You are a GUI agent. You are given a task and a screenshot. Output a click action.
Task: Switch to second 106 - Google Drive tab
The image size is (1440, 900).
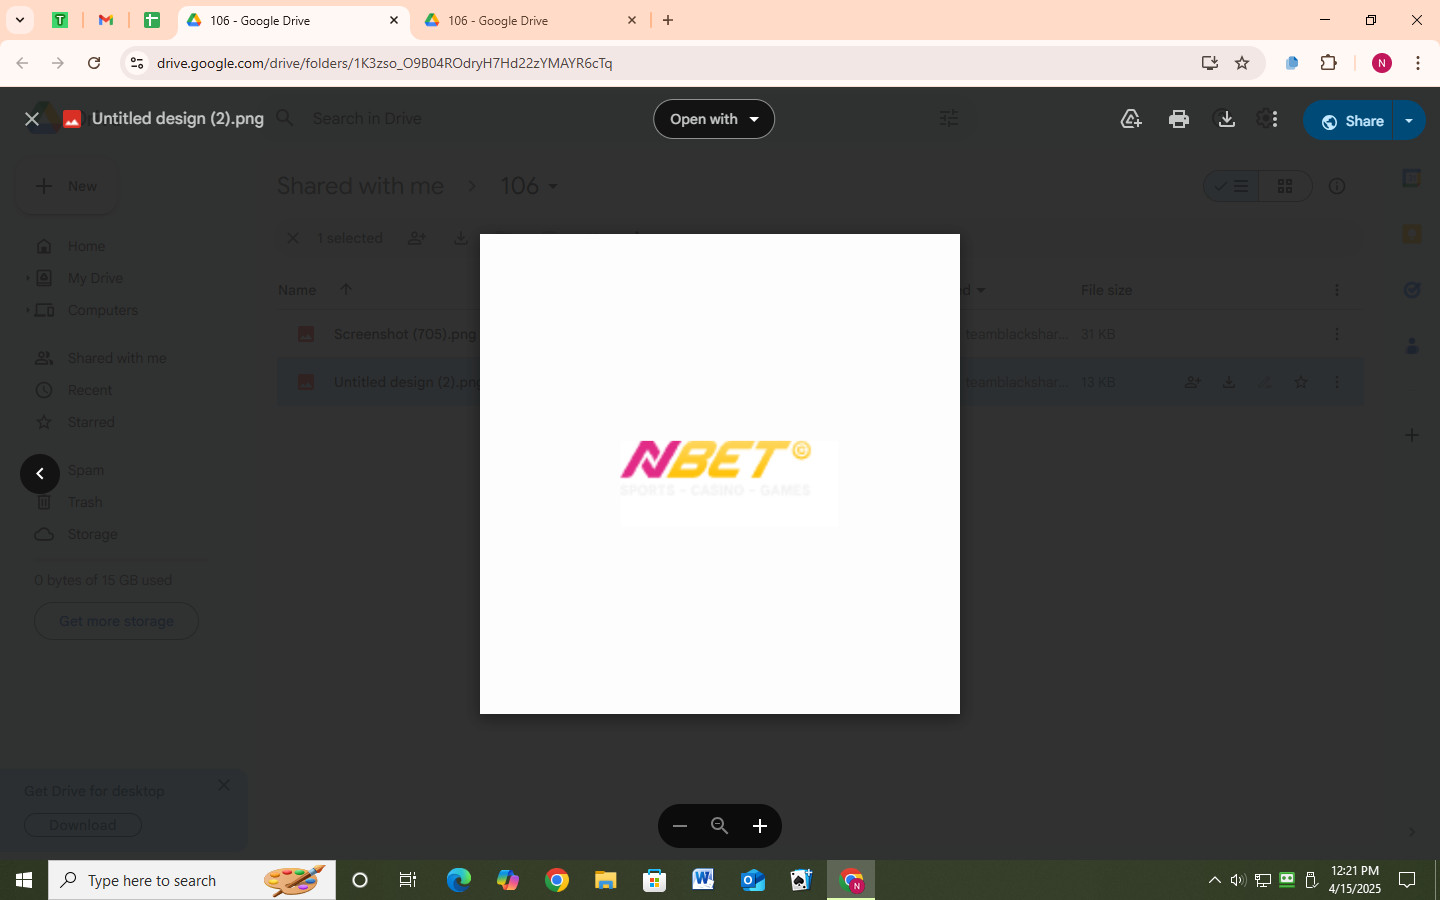coord(530,20)
